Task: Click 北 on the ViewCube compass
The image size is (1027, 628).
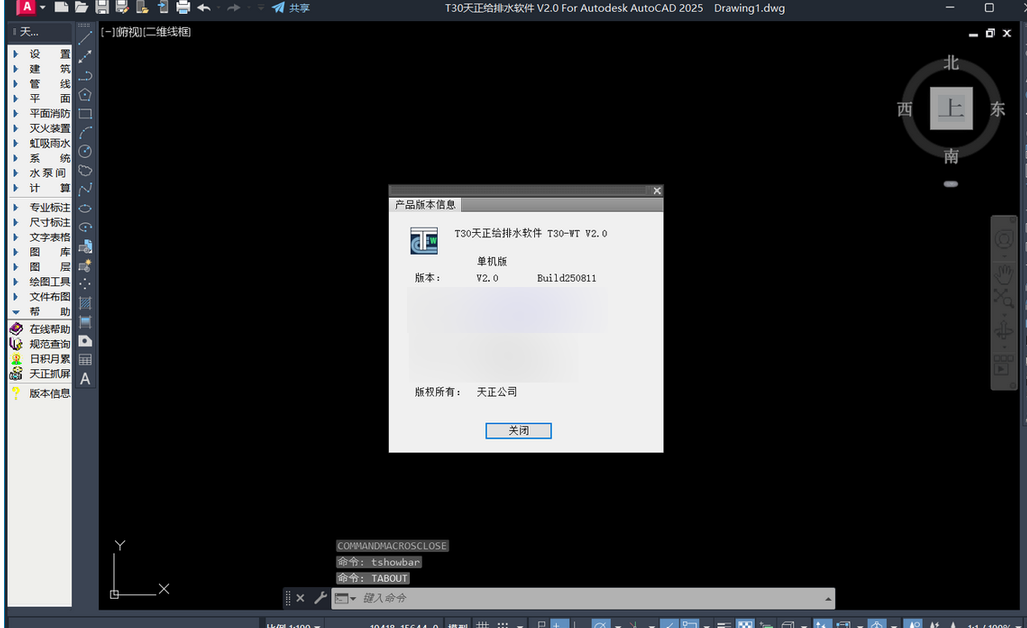Action: pyautogui.click(x=951, y=64)
